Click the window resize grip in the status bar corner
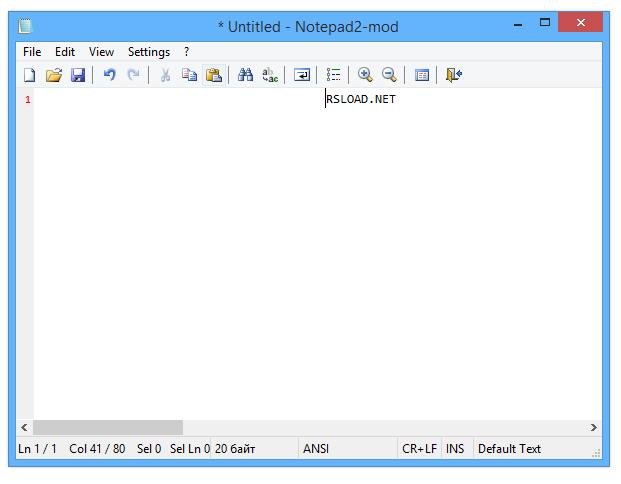 tap(596, 454)
